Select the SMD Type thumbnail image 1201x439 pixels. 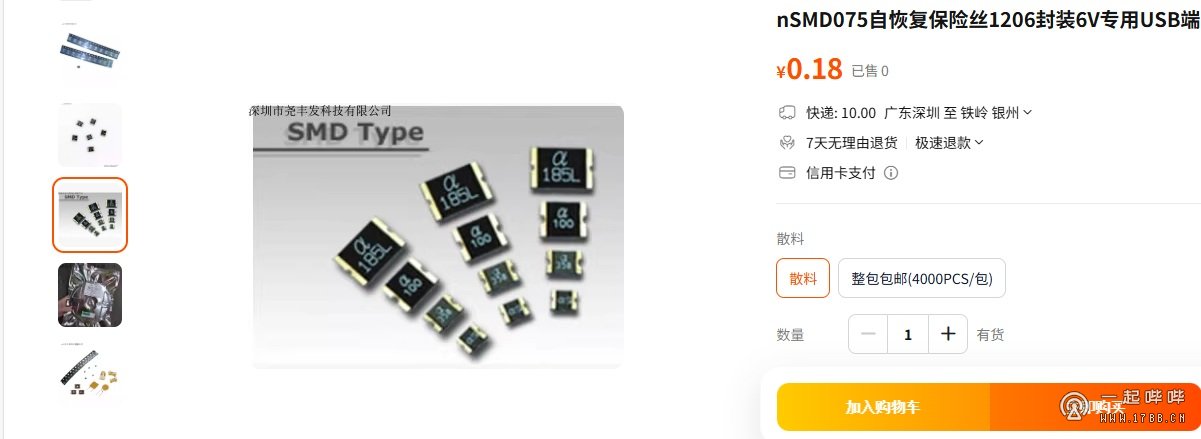pyautogui.click(x=90, y=215)
